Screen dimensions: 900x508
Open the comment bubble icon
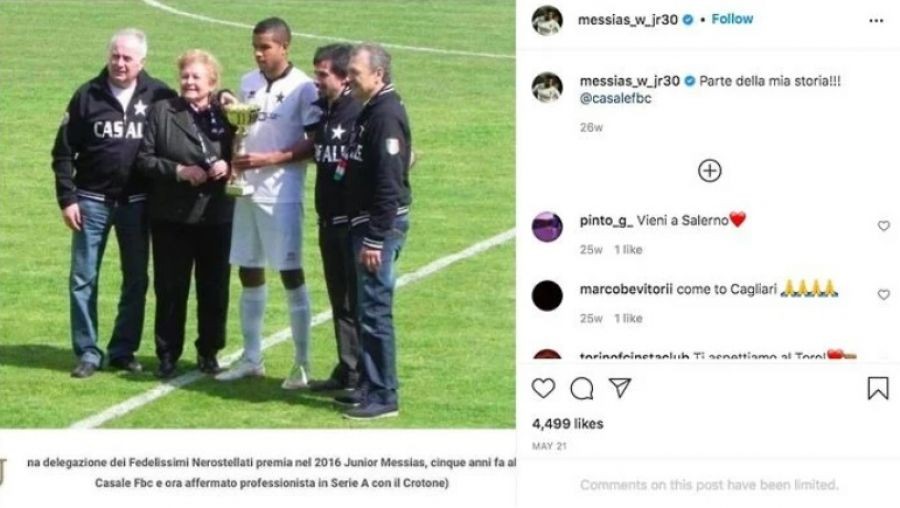click(581, 389)
